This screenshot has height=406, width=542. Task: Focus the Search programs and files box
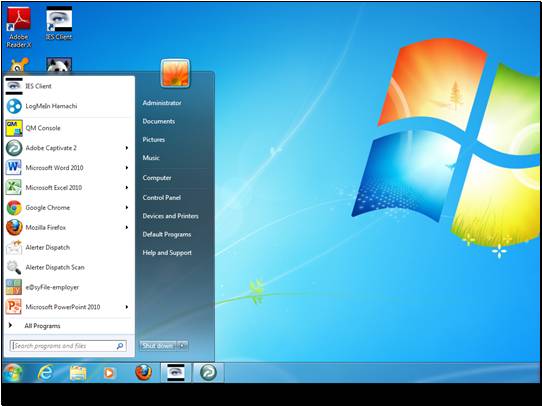(x=68, y=346)
